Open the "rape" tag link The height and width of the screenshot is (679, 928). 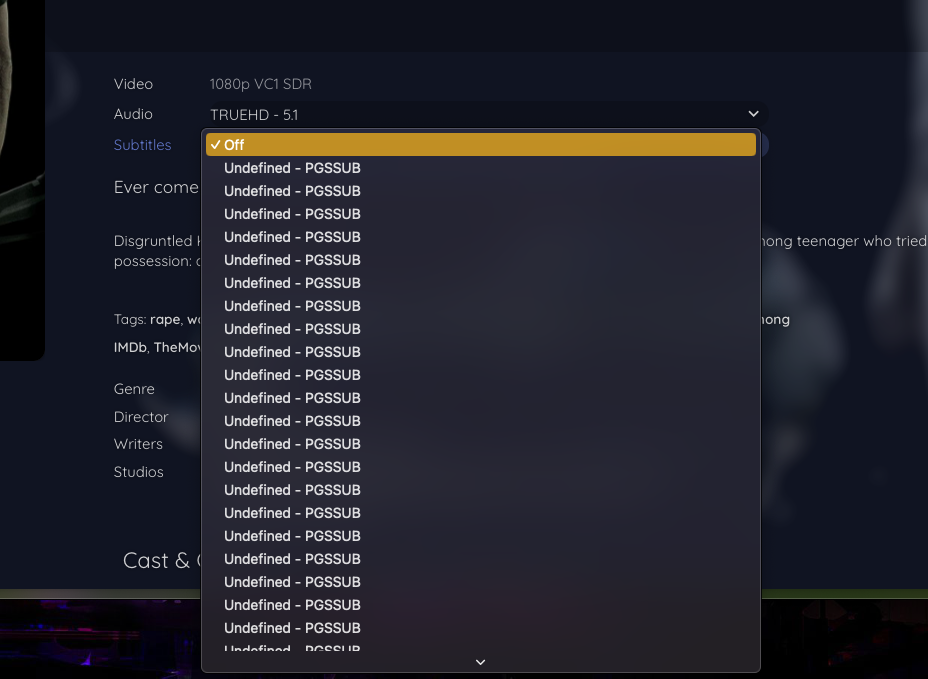pyautogui.click(x=165, y=320)
